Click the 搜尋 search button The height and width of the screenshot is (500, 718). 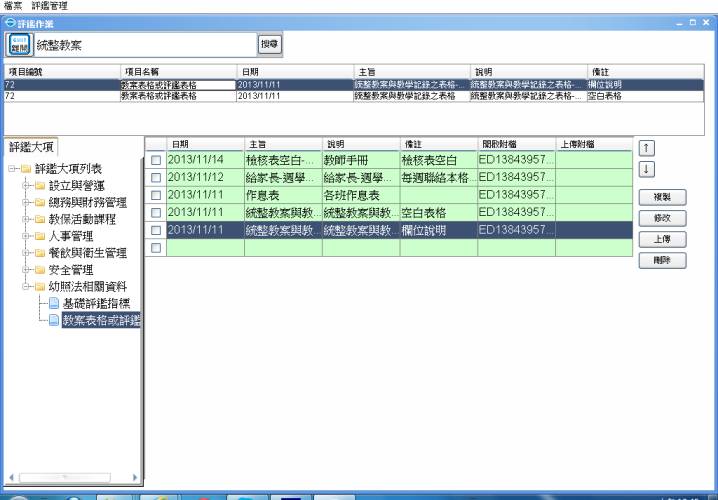tap(269, 44)
